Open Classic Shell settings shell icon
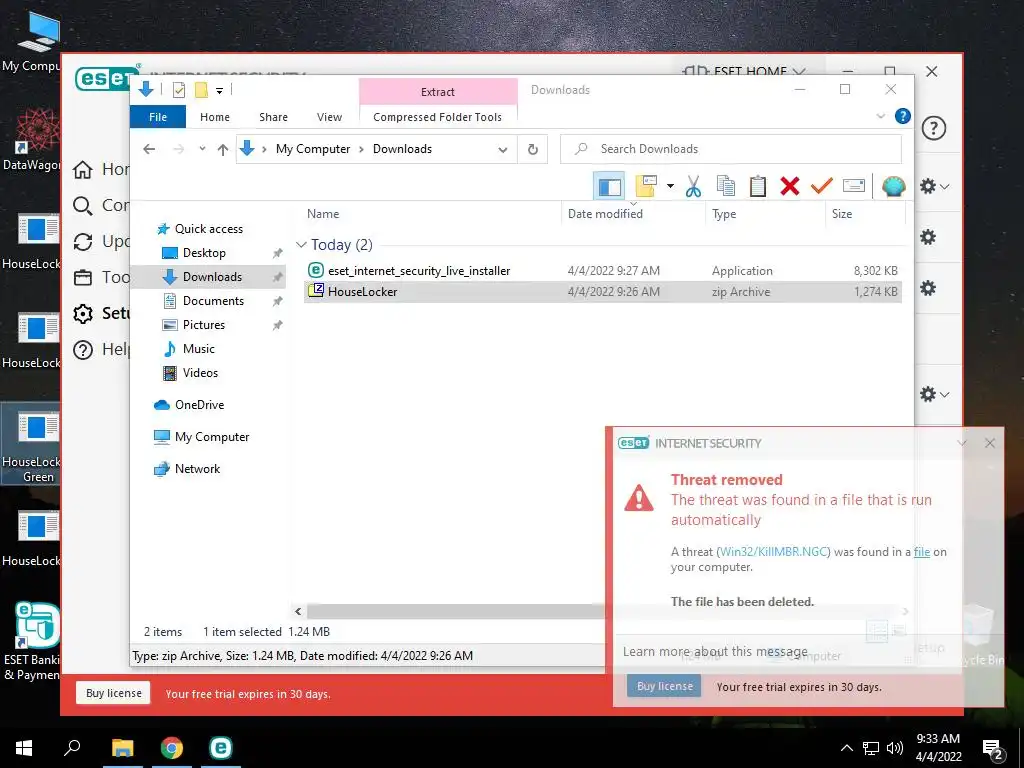Image resolution: width=1024 pixels, height=768 pixels. pos(893,186)
